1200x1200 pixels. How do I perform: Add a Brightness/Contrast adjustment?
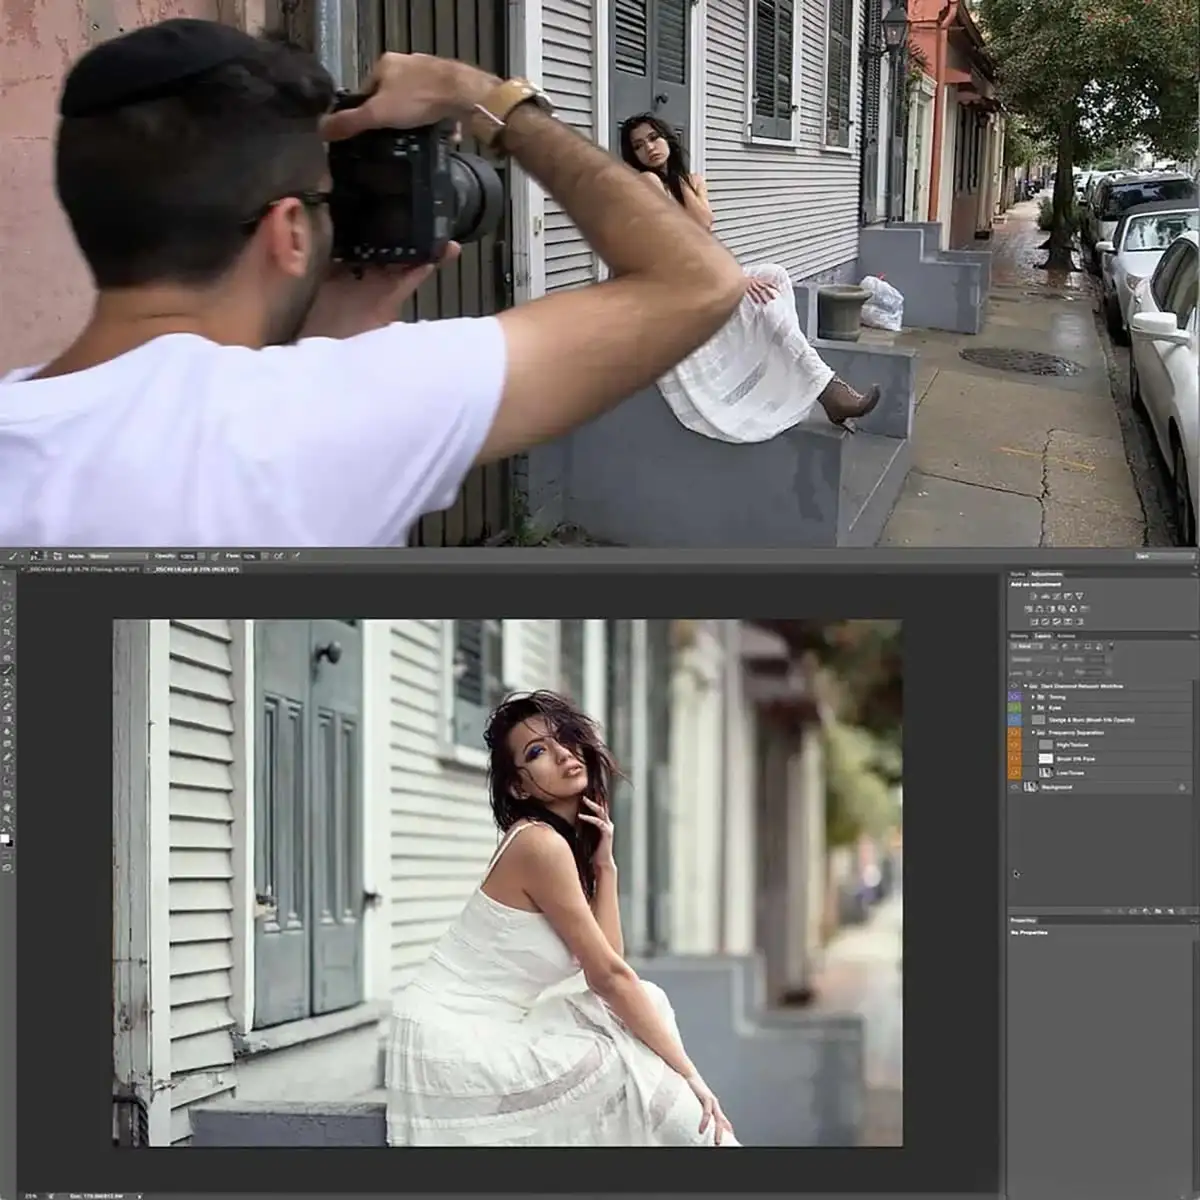(1033, 596)
